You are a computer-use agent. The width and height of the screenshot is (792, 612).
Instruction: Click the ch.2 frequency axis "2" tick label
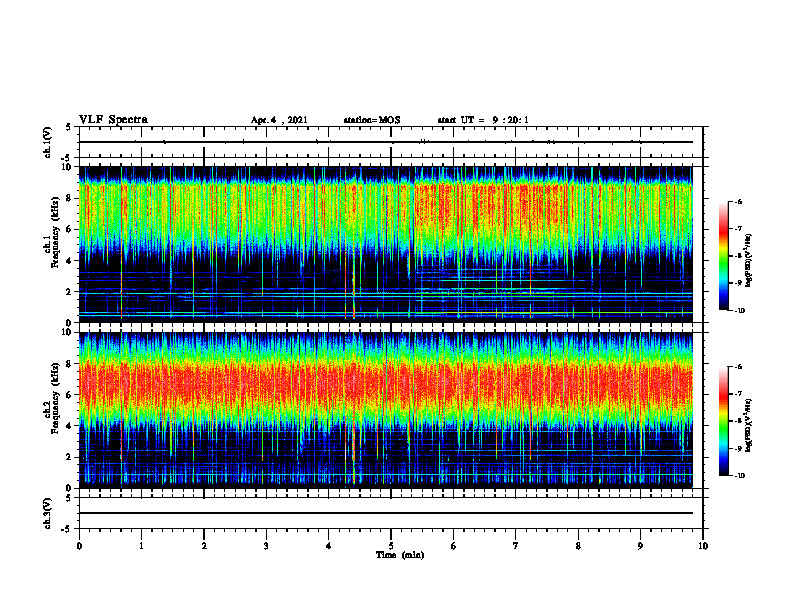pos(70,457)
